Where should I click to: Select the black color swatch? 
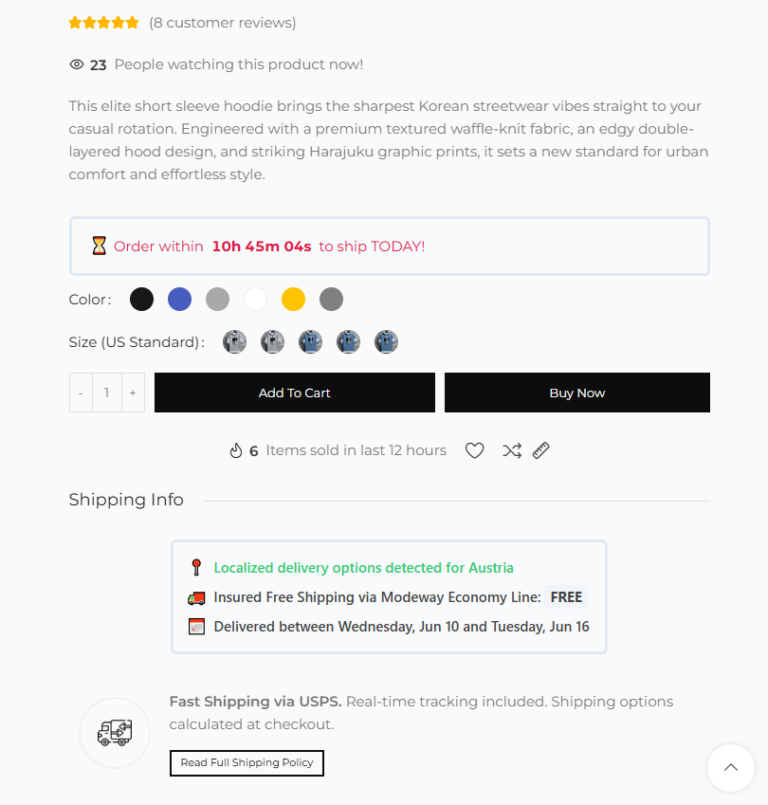[x=142, y=299]
